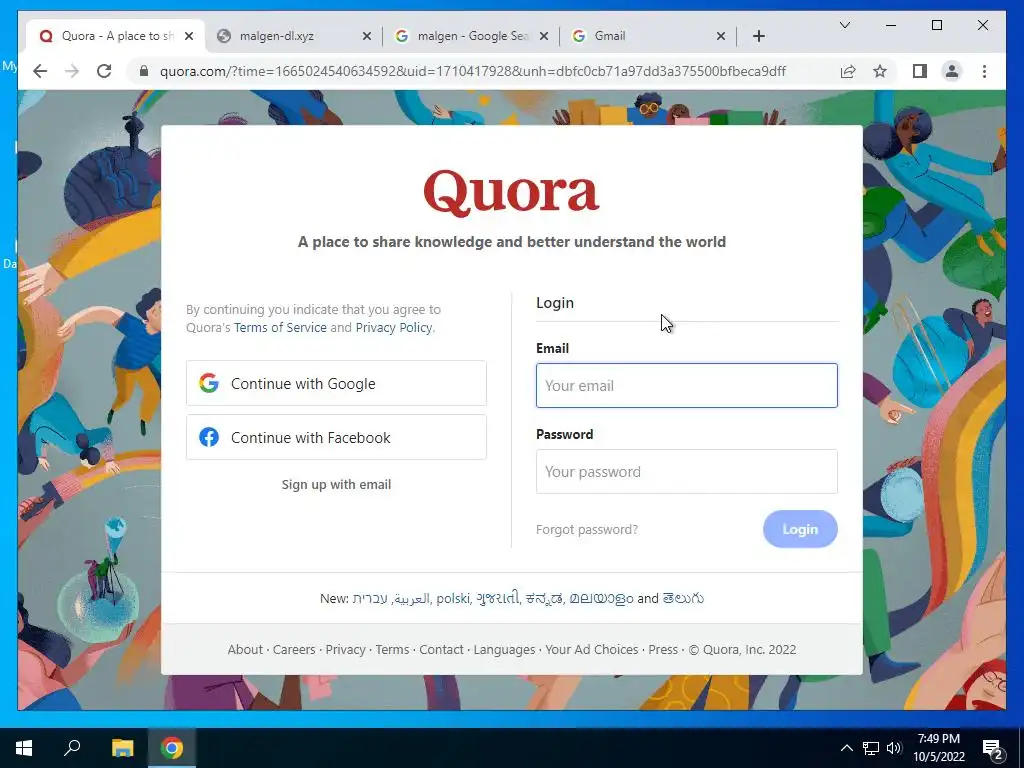Open the Windows Start menu
Viewport: 1024px width, 768px height.
24,748
